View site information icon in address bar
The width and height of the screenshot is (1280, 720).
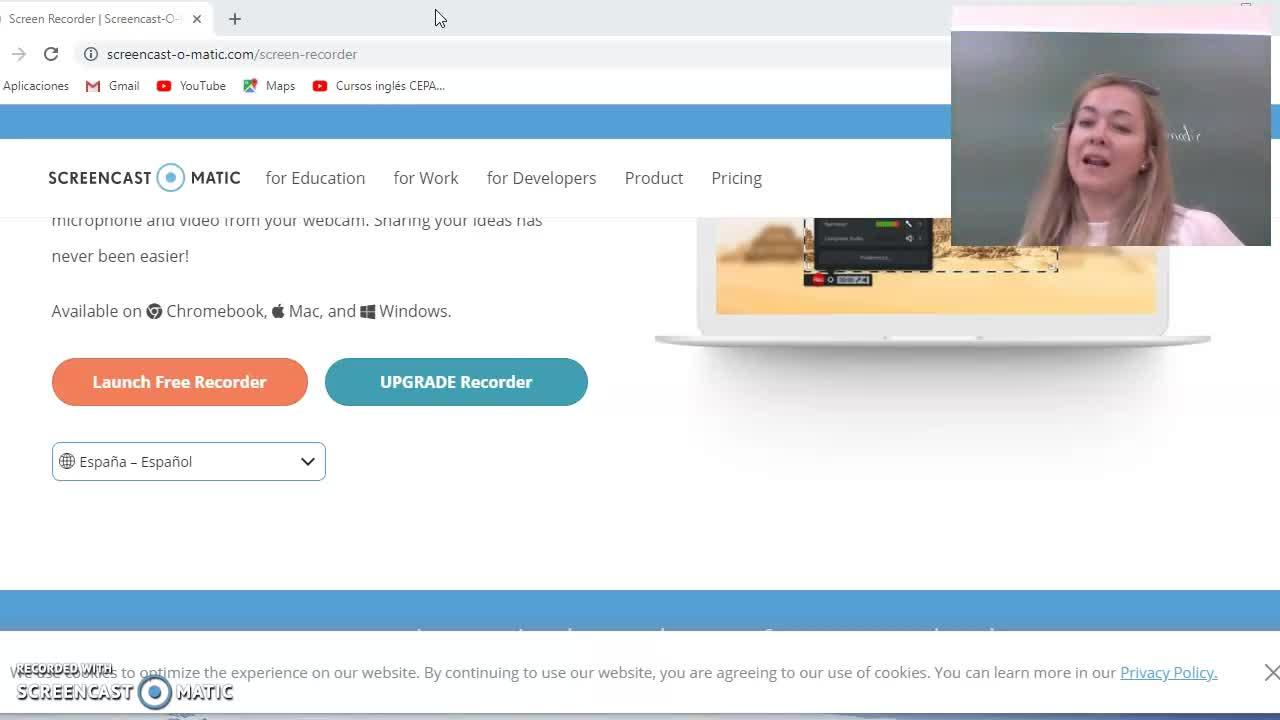coord(90,54)
